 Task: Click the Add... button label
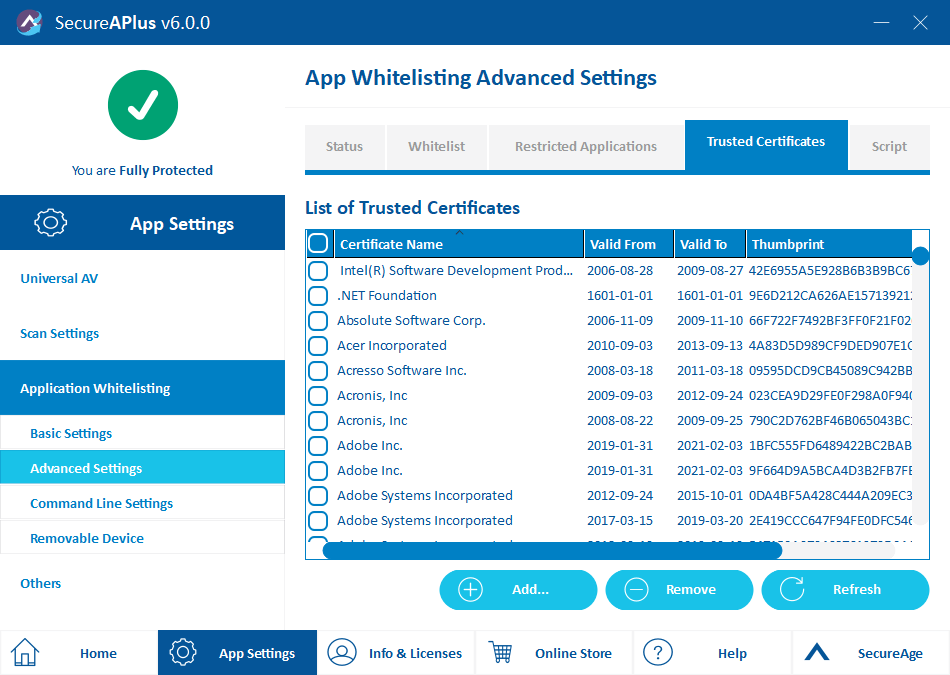[530, 590]
